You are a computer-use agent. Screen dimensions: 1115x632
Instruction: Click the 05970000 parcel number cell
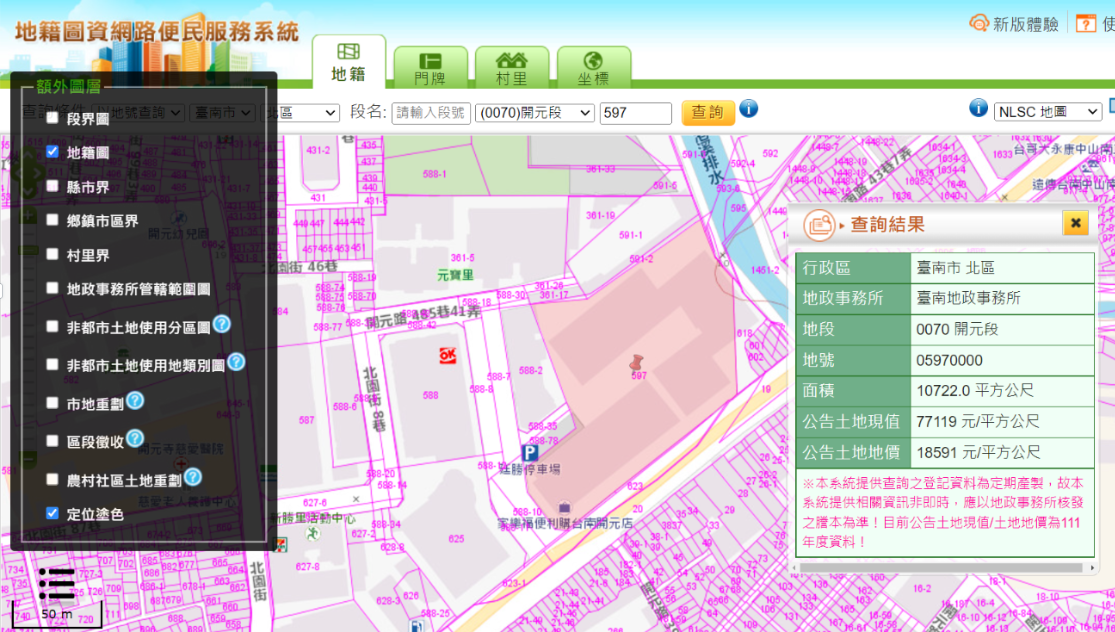[x=1002, y=360]
